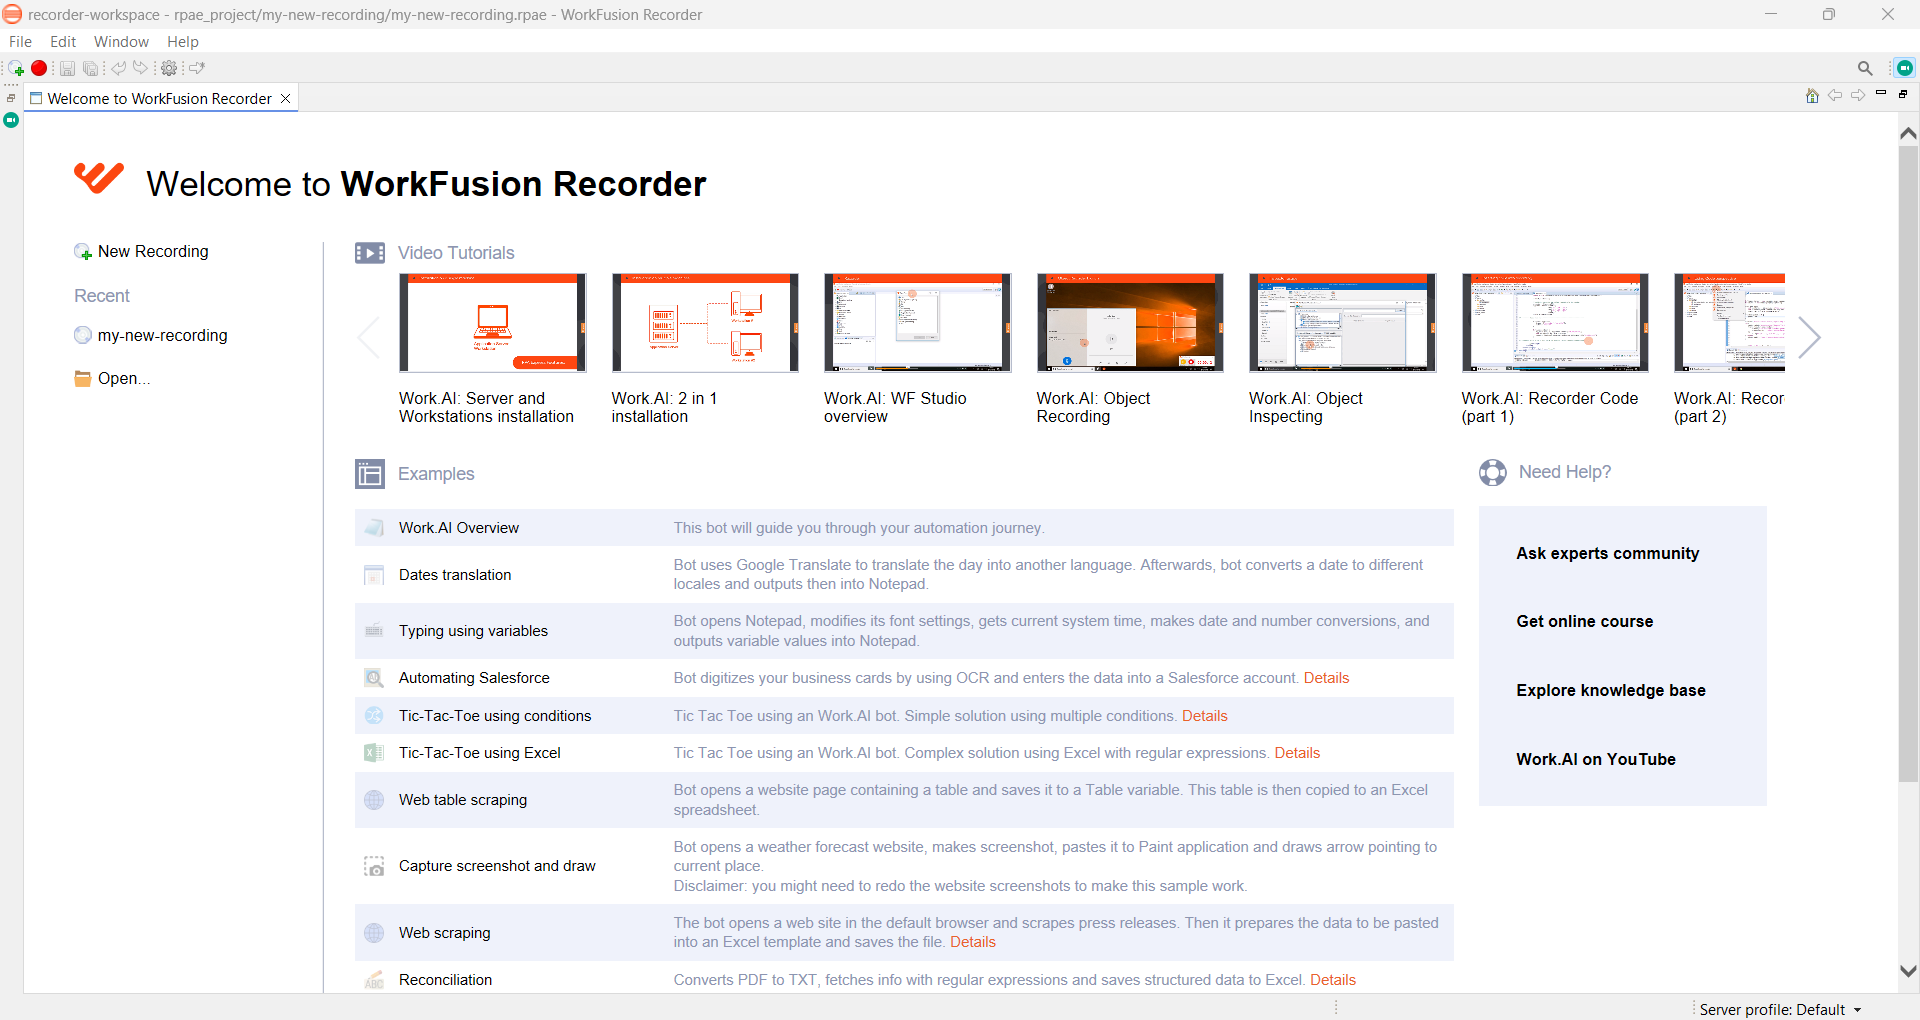Viewport: 1920px width, 1020px height.
Task: Click the vertical scrollbar up arrow
Action: (x=1908, y=133)
